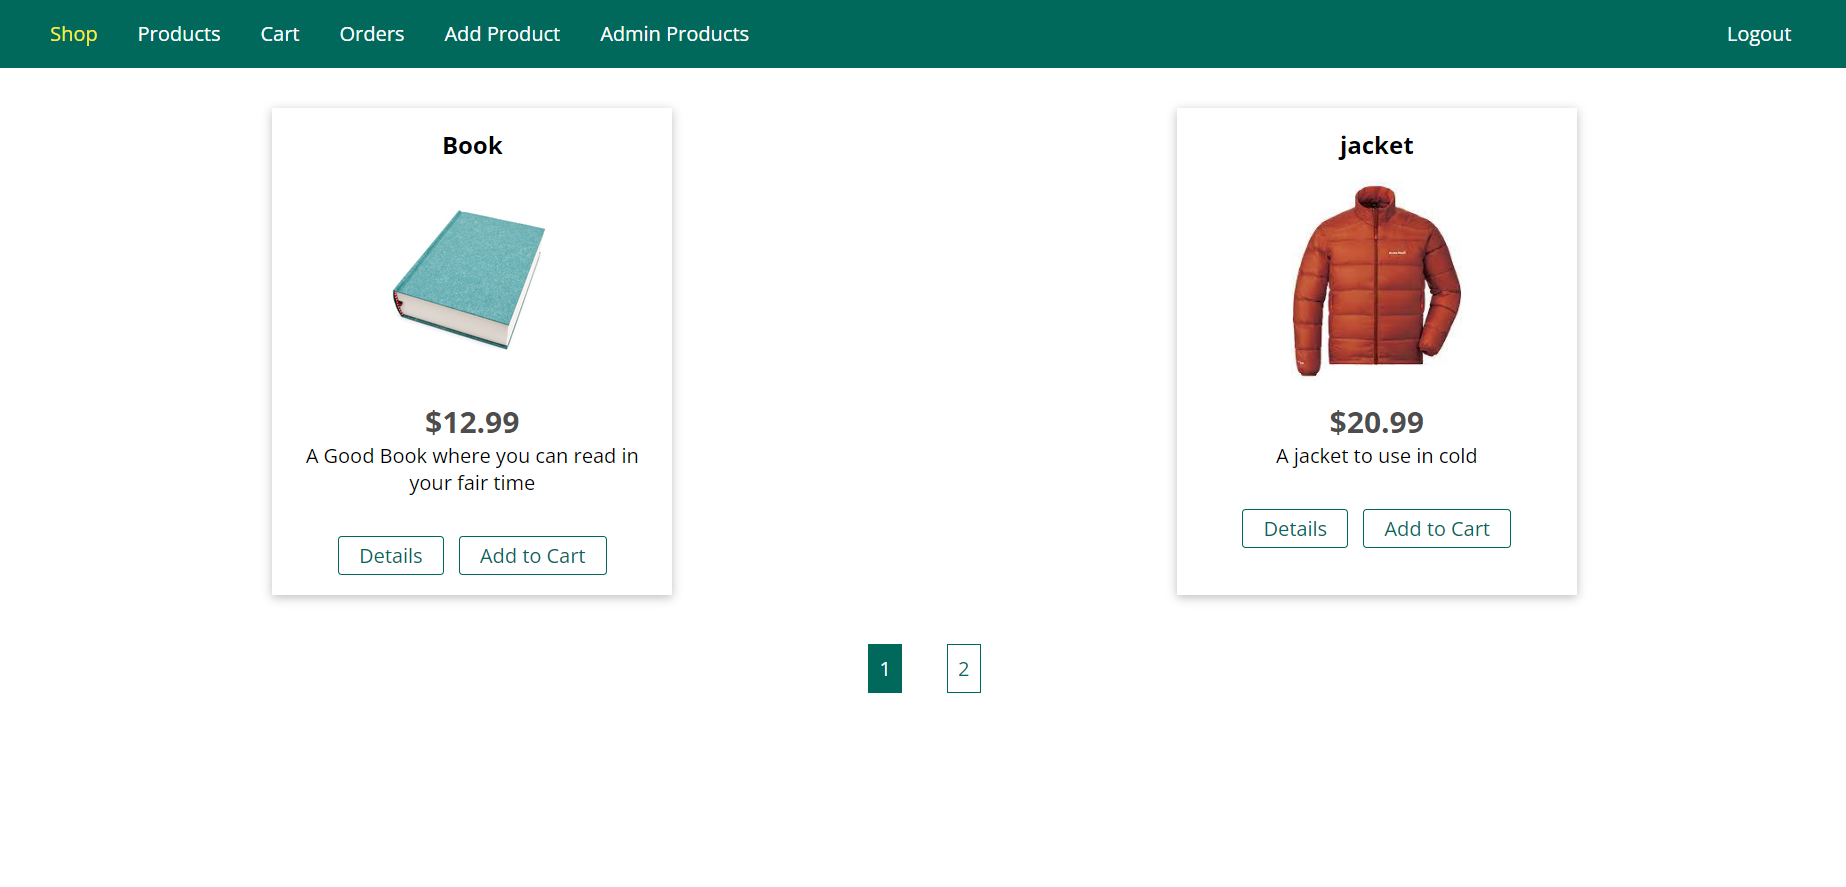The width and height of the screenshot is (1846, 887).
Task: Click the $20.99 price text
Action: (x=1376, y=422)
